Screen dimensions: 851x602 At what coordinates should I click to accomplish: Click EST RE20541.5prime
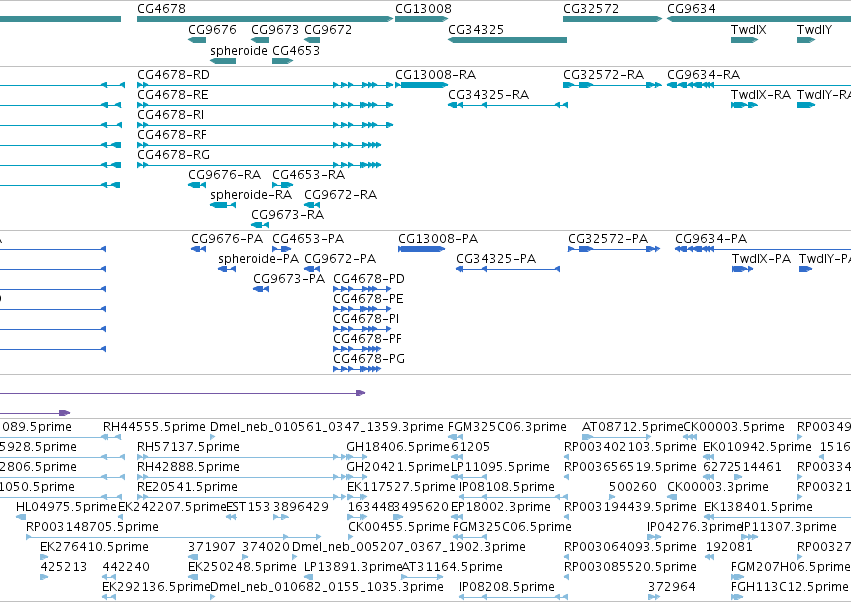tap(187, 487)
